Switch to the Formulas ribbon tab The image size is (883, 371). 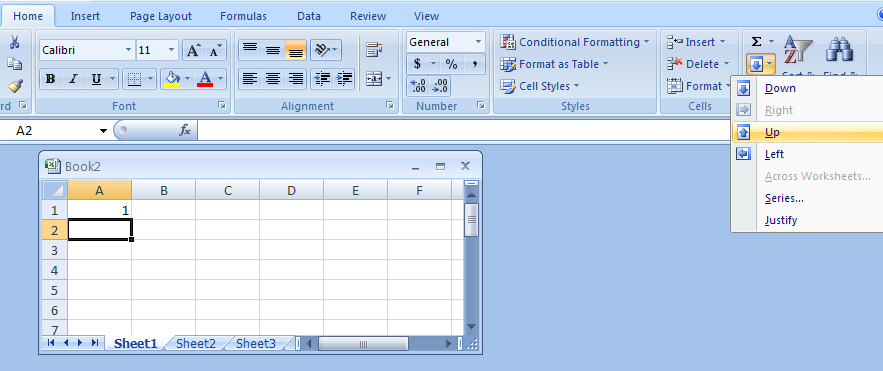pyautogui.click(x=243, y=16)
